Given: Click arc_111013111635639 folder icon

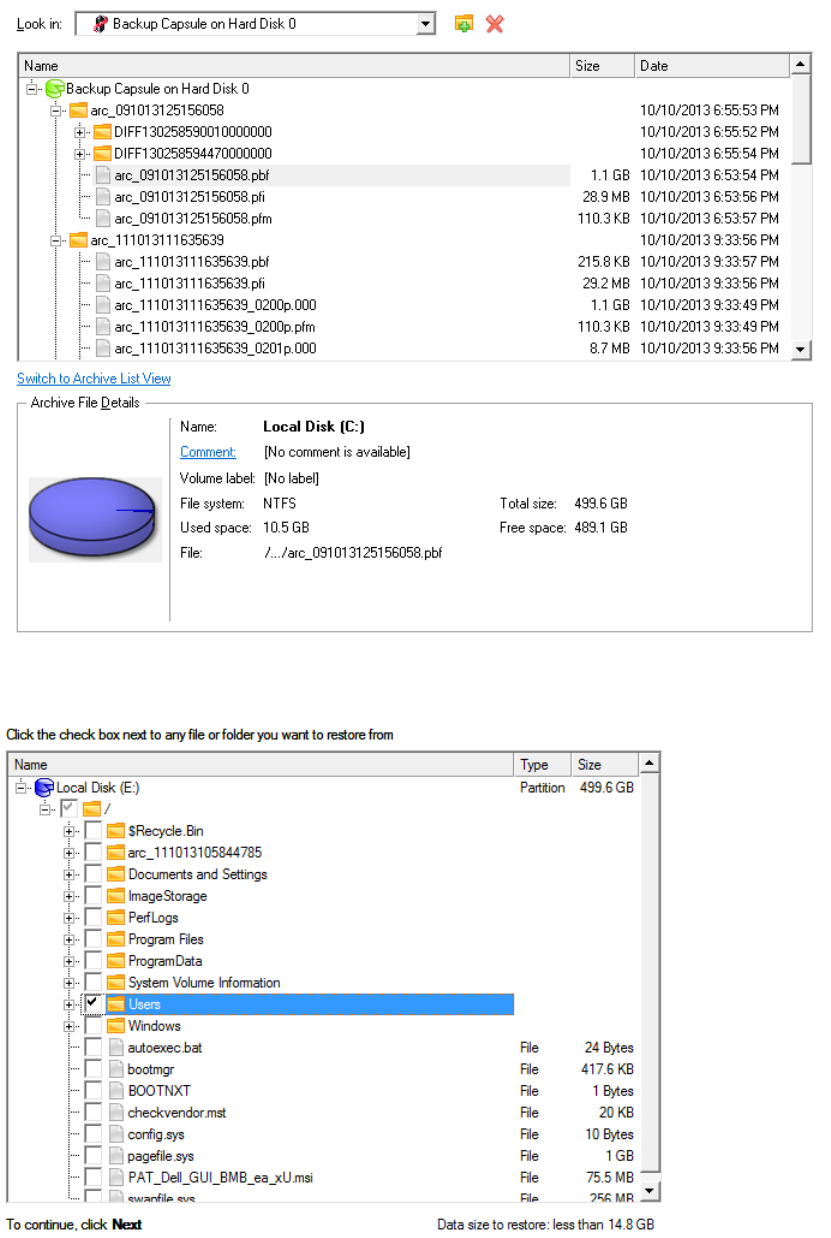Looking at the screenshot, I should click(78, 240).
